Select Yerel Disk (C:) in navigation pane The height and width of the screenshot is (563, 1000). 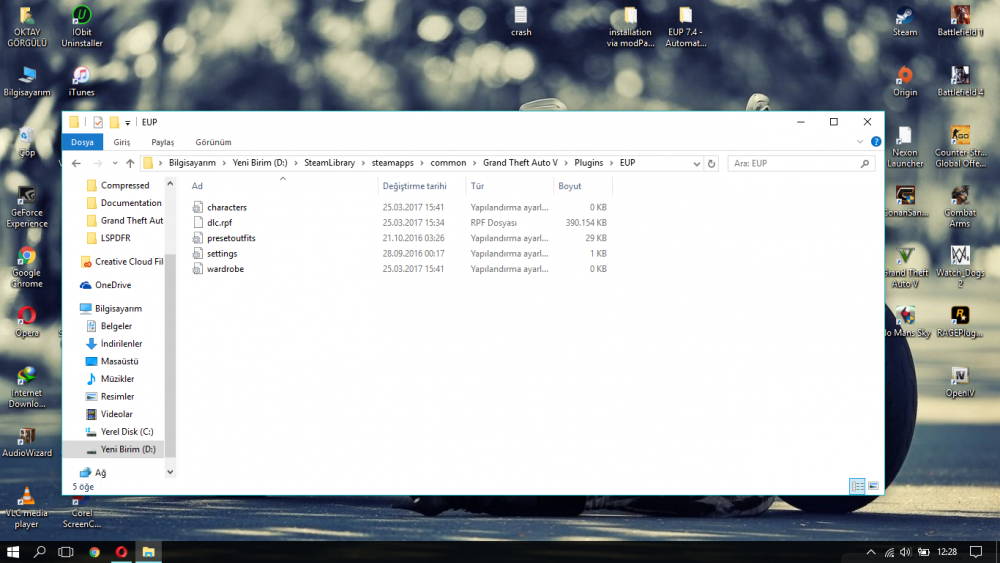(x=126, y=432)
